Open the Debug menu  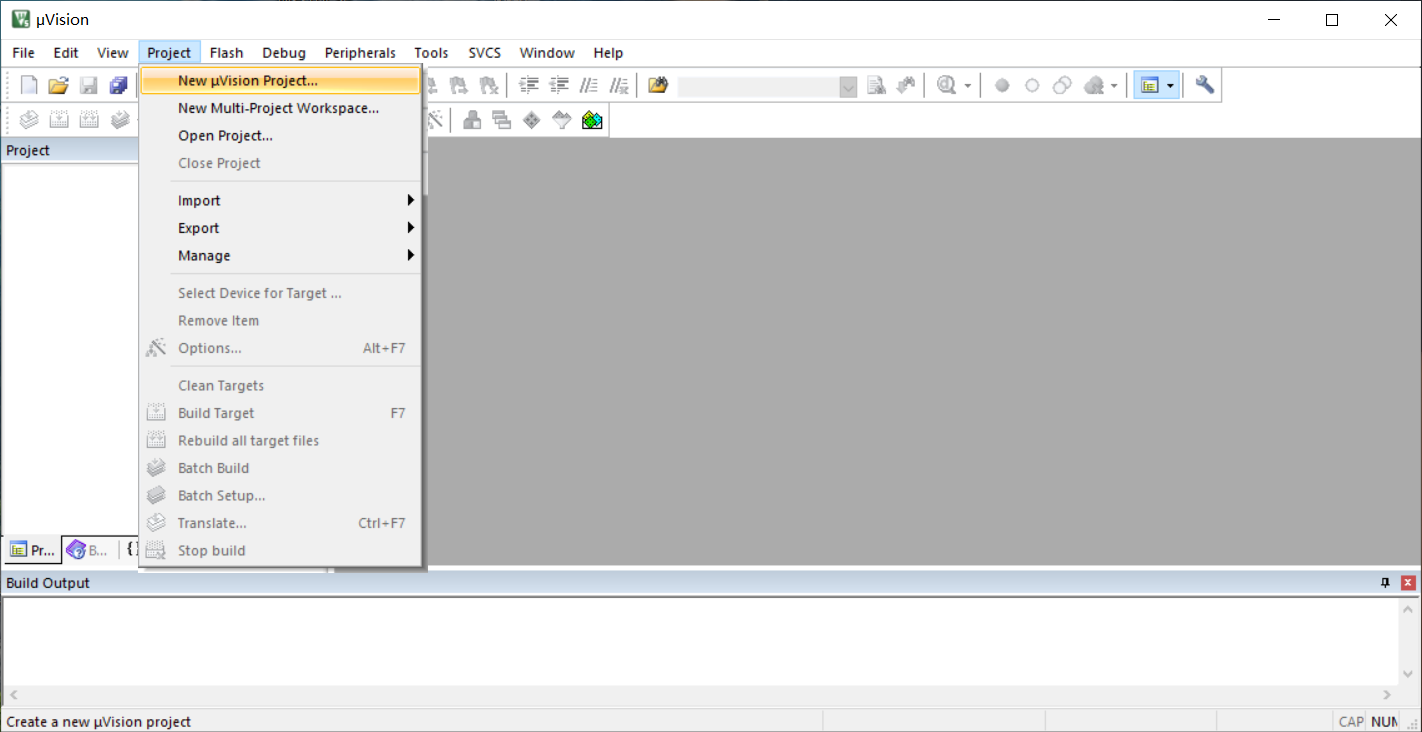pyautogui.click(x=284, y=53)
